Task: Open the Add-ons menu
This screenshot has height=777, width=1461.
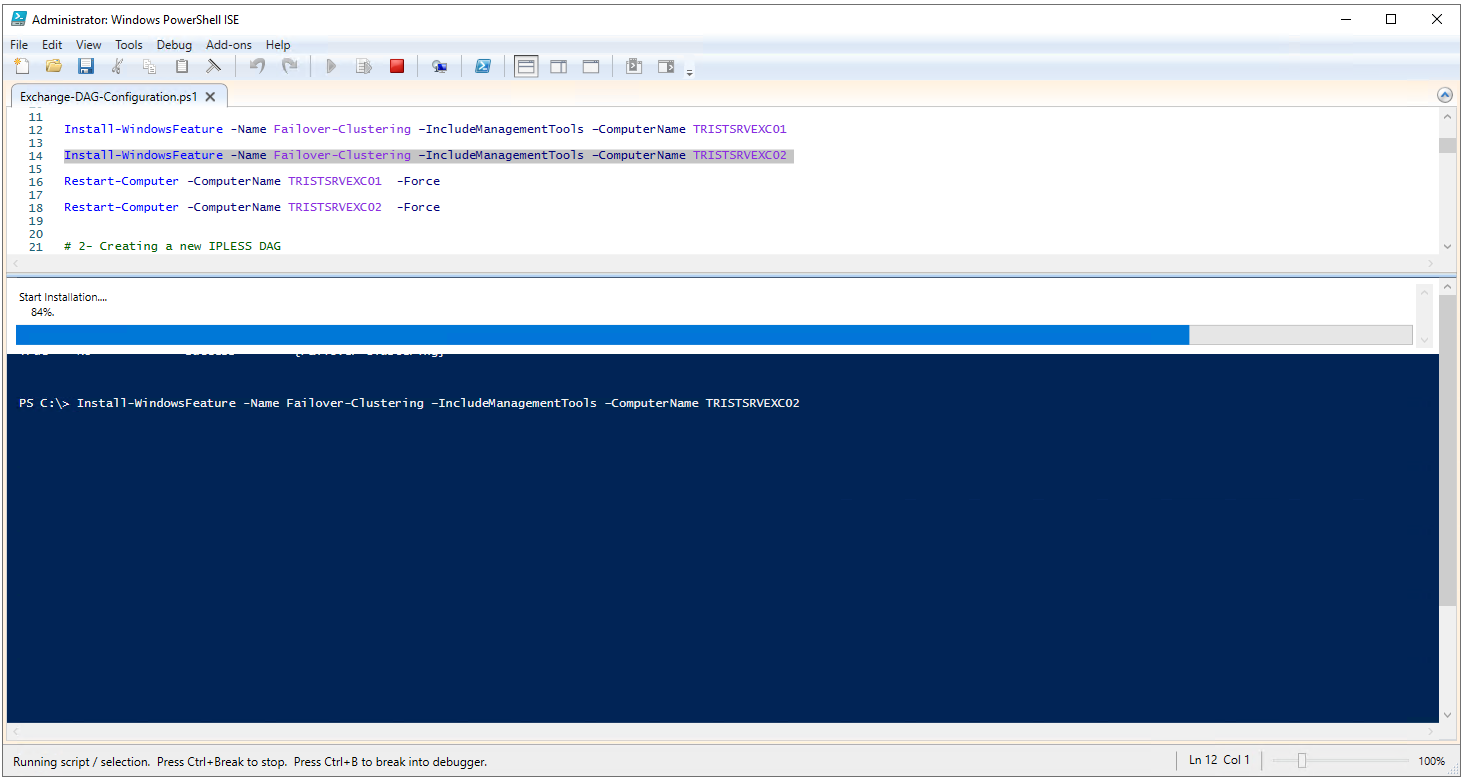Action: 229,45
